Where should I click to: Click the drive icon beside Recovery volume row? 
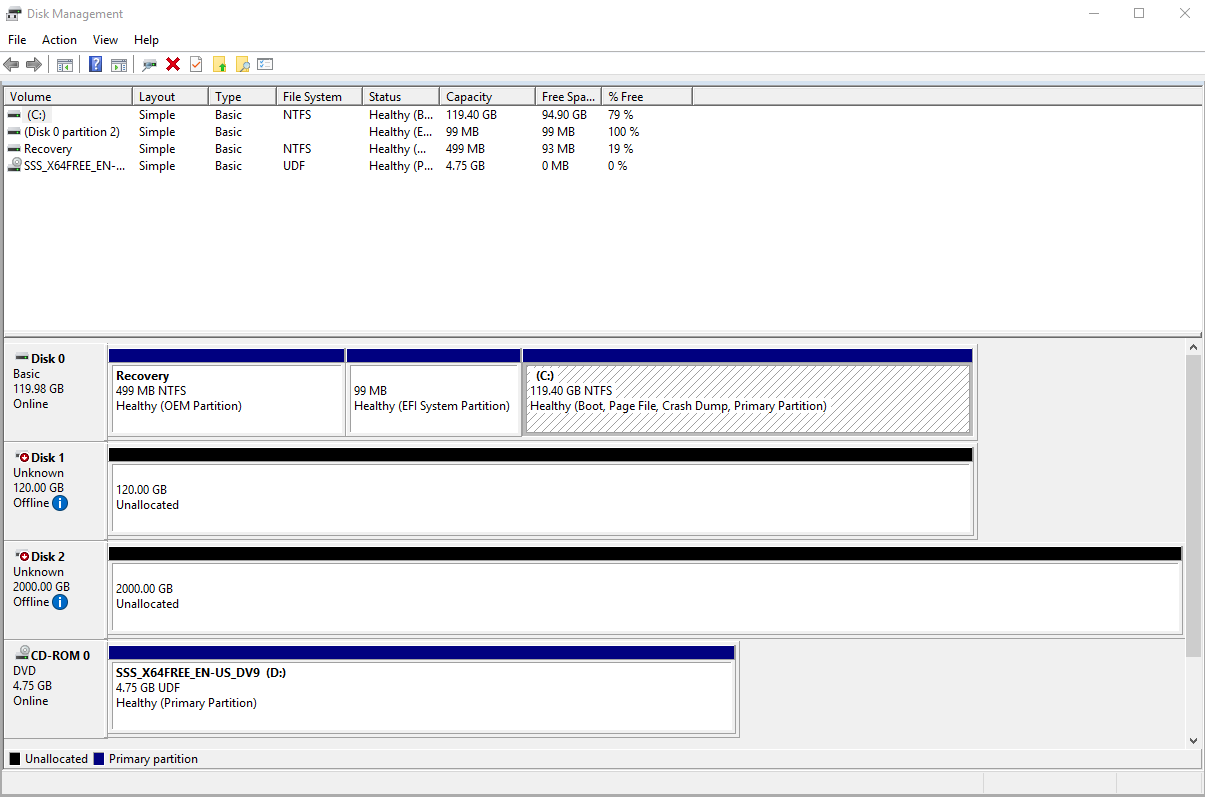pyautogui.click(x=14, y=149)
